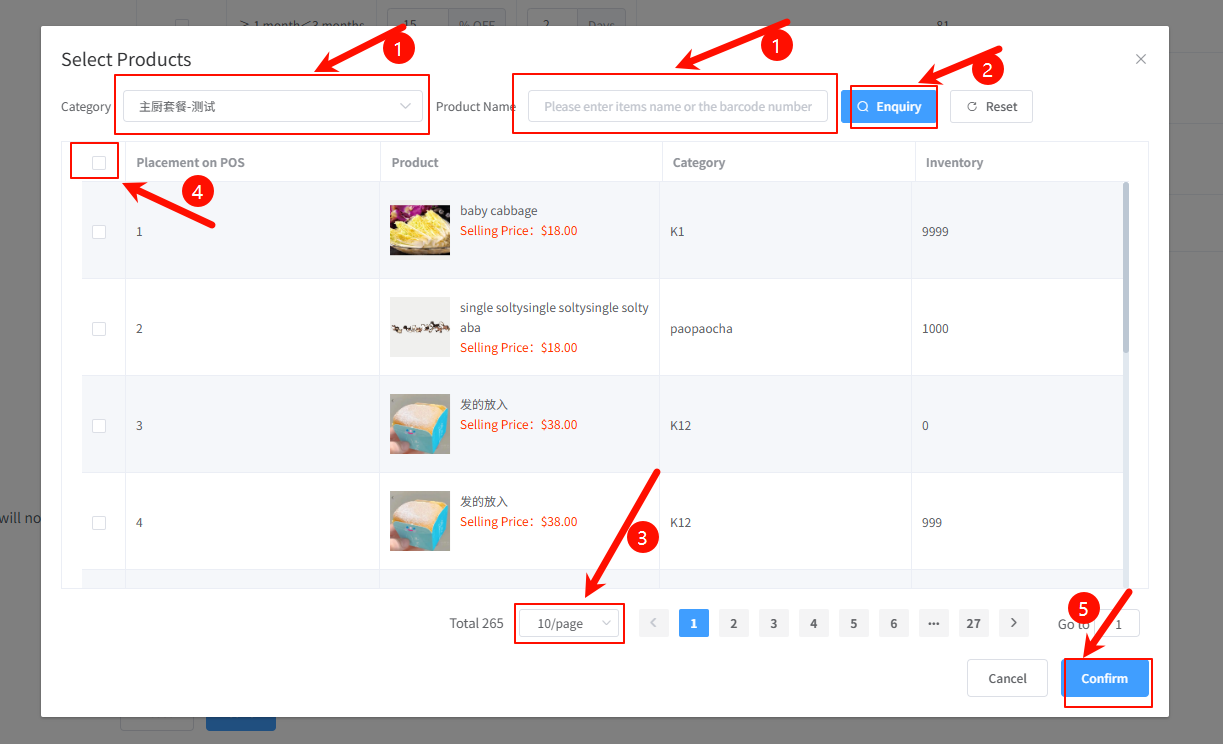1223x744 pixels.
Task: Click the pagination ellipsis for more pages
Action: pos(933,623)
